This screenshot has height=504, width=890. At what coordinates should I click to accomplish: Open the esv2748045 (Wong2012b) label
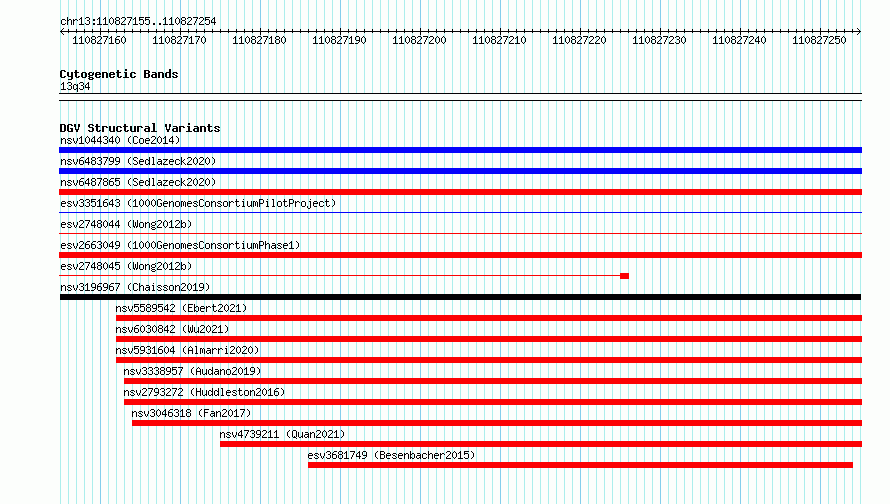pyautogui.click(x=126, y=266)
